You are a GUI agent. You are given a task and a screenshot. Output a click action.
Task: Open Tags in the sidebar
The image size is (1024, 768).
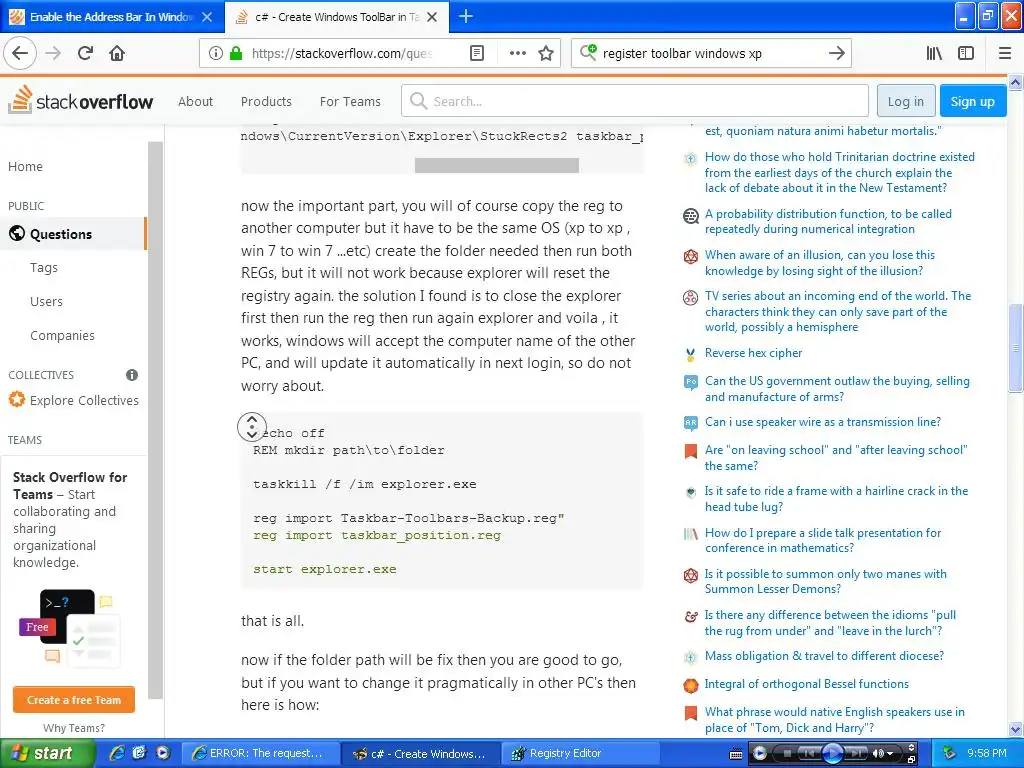coord(44,268)
